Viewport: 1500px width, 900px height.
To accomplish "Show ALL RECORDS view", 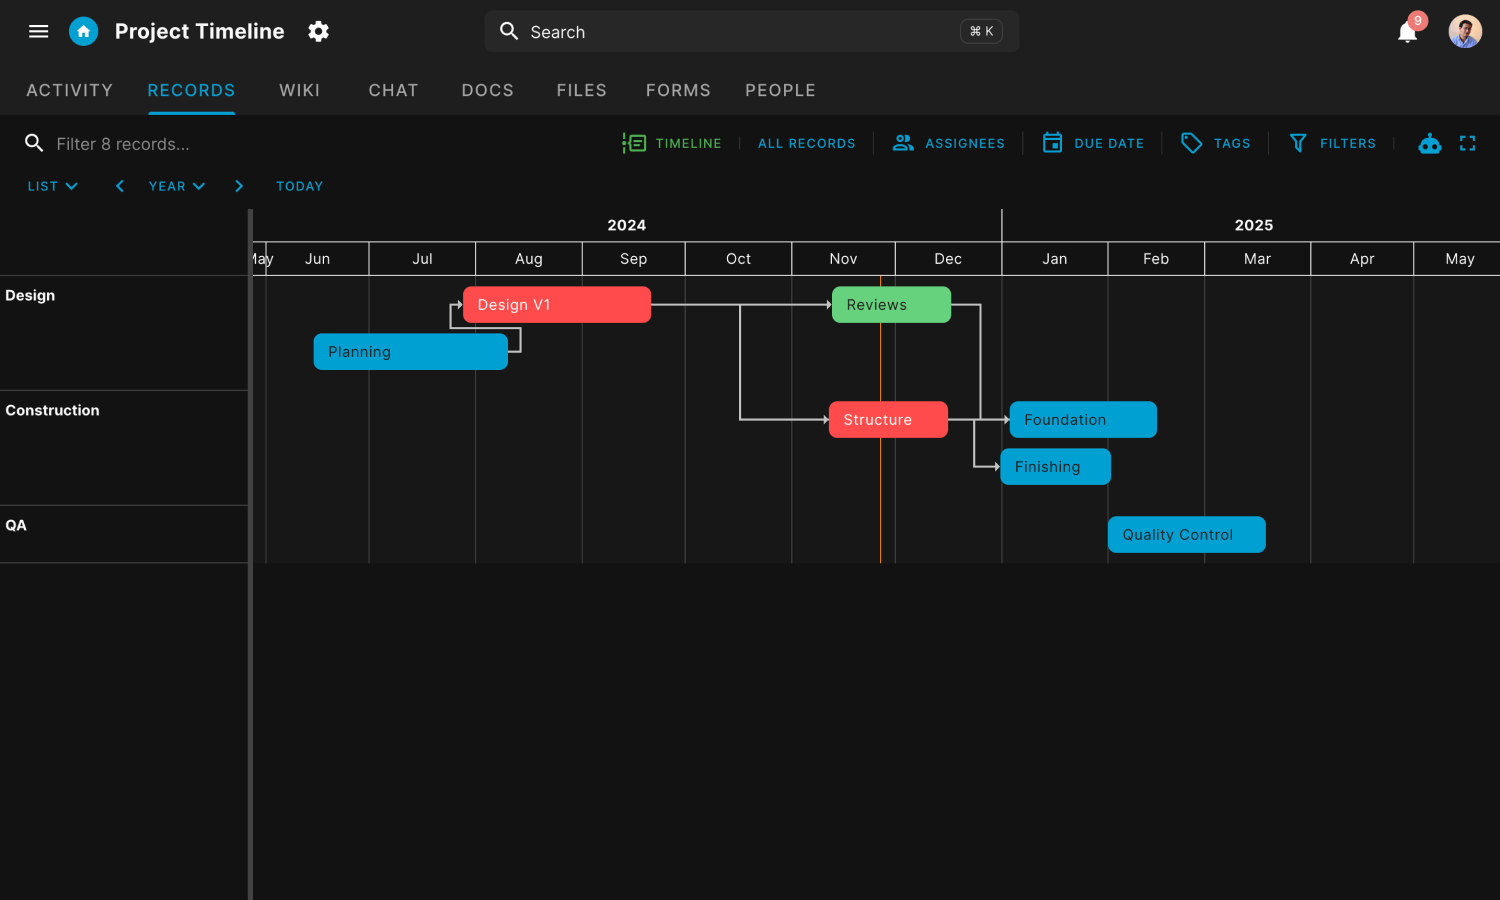I will [806, 143].
